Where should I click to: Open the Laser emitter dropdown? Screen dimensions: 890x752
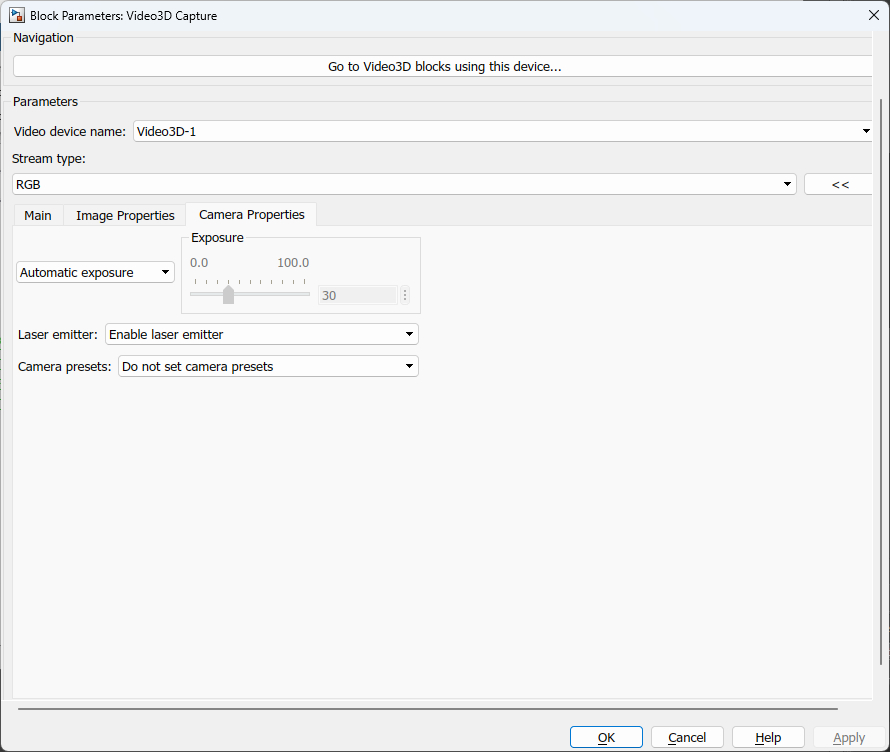pyautogui.click(x=408, y=334)
